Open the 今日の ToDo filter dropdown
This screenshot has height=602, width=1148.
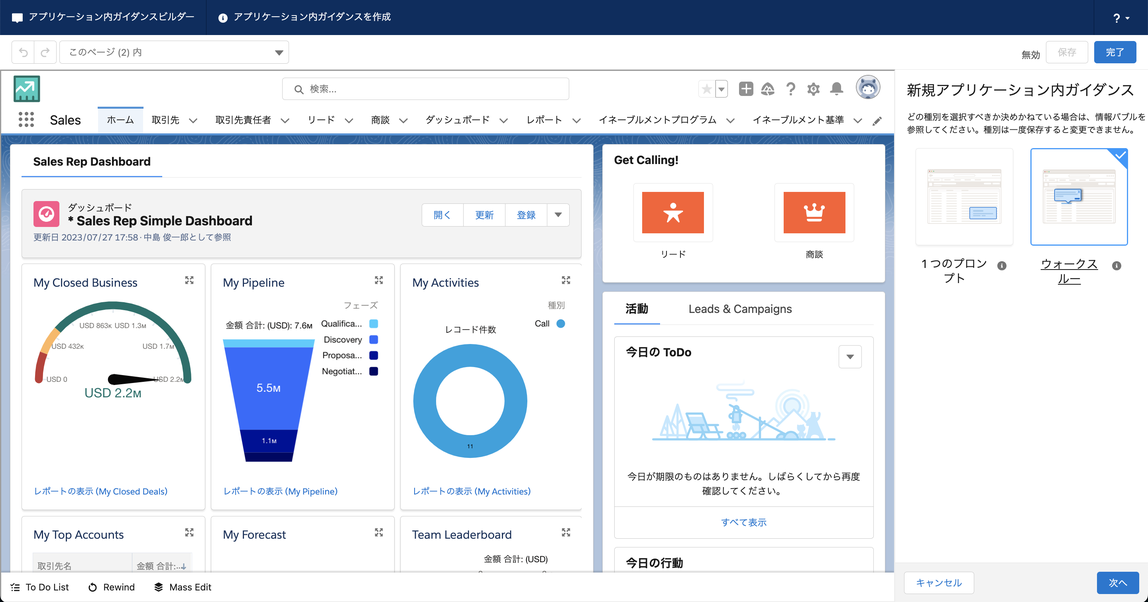point(850,357)
